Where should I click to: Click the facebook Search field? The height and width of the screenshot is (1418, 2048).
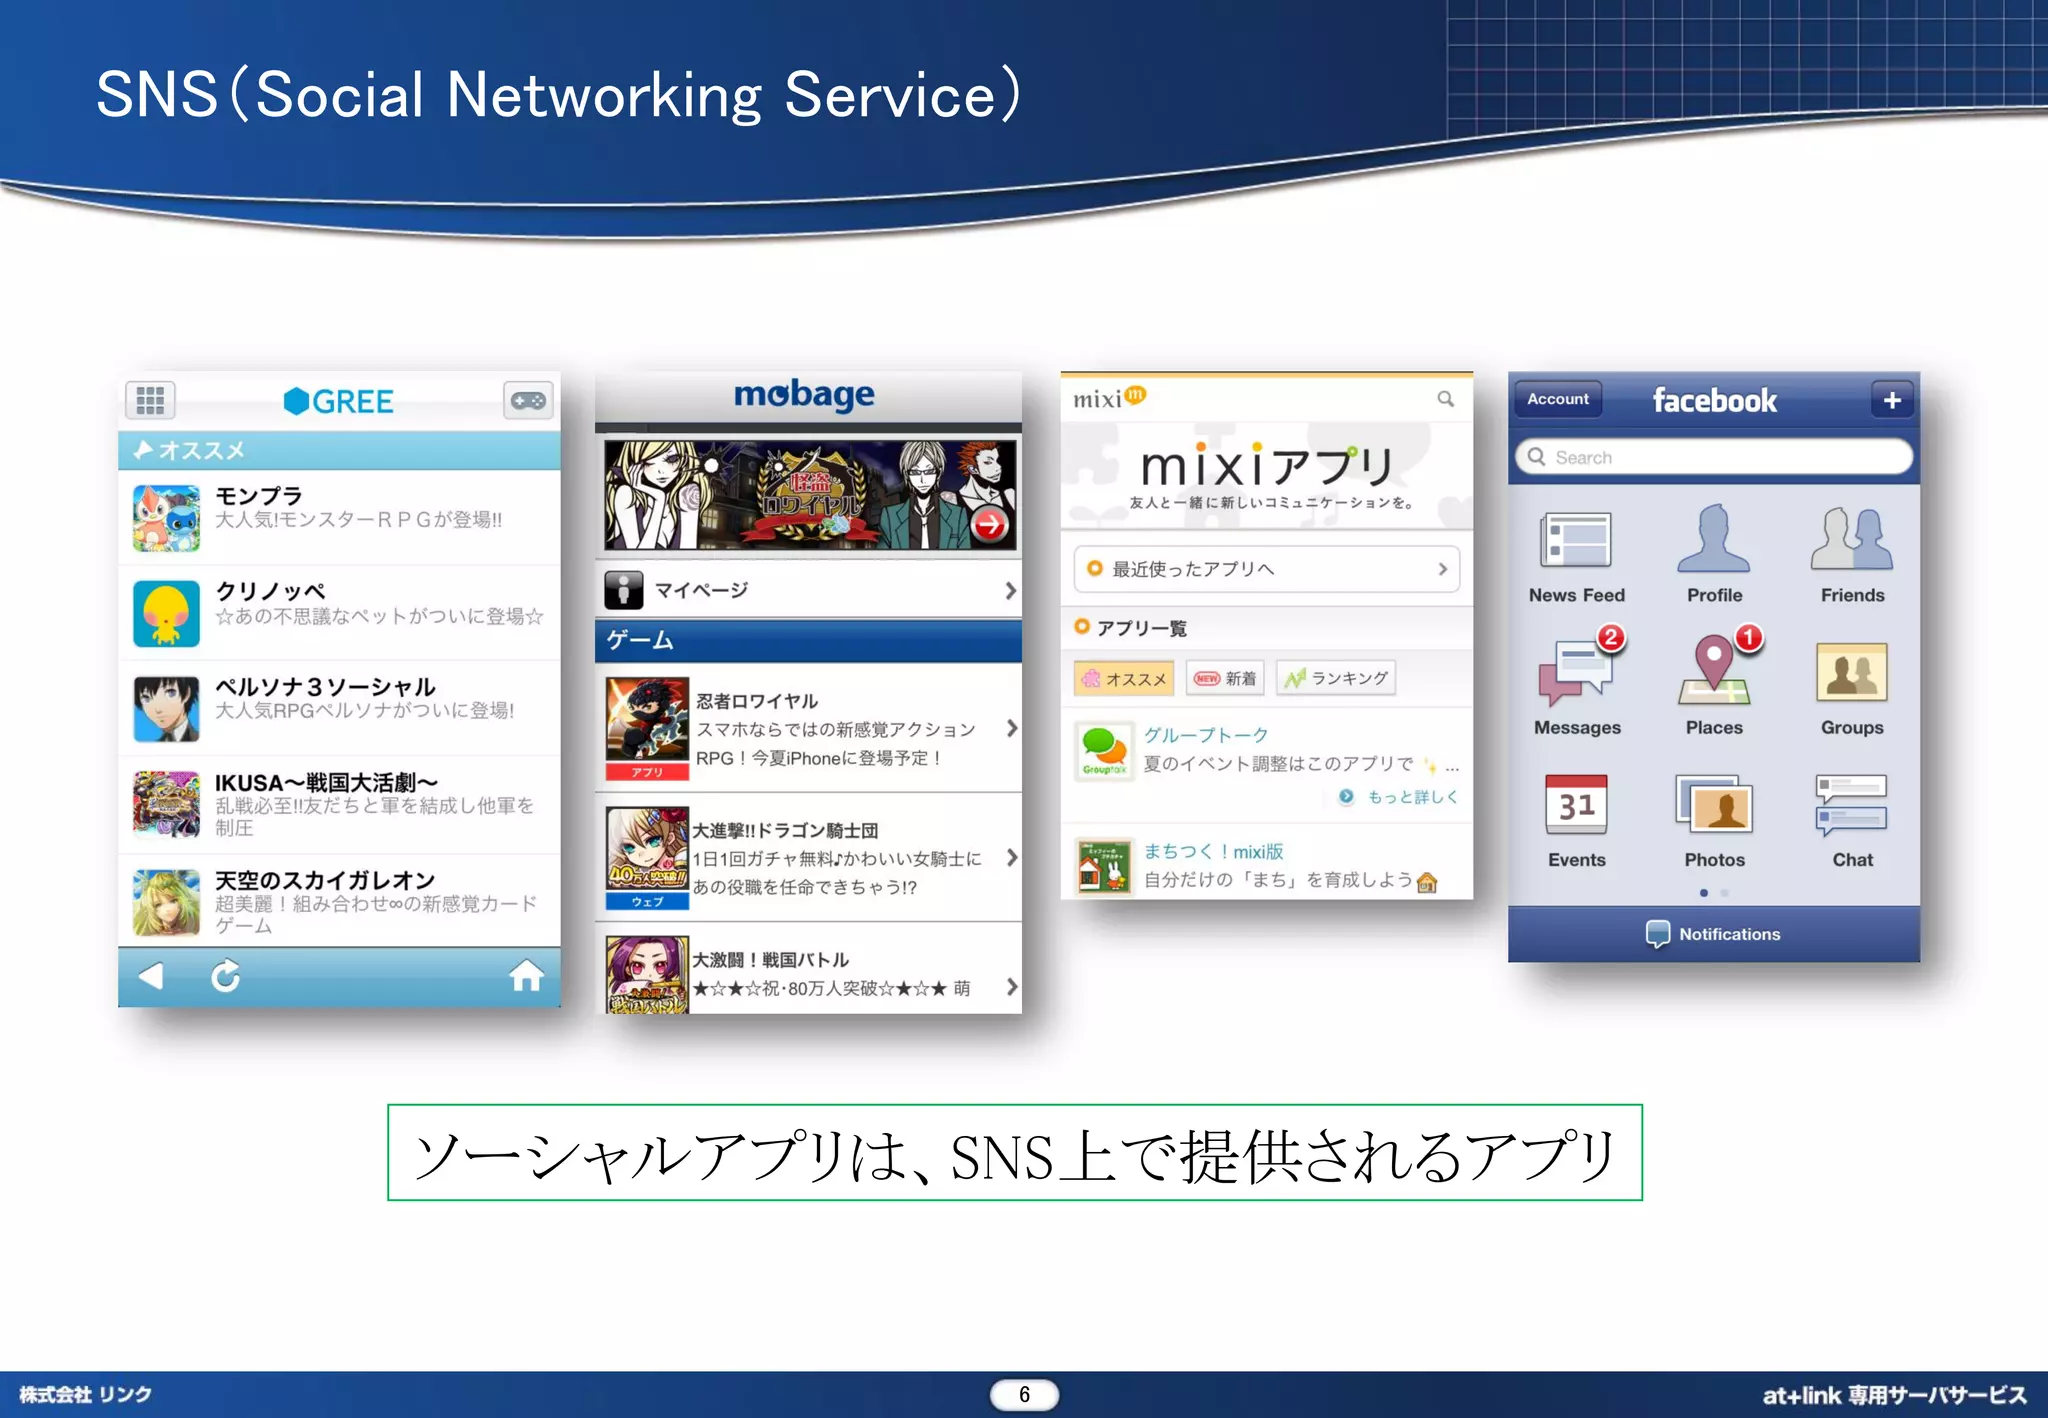pos(1714,457)
